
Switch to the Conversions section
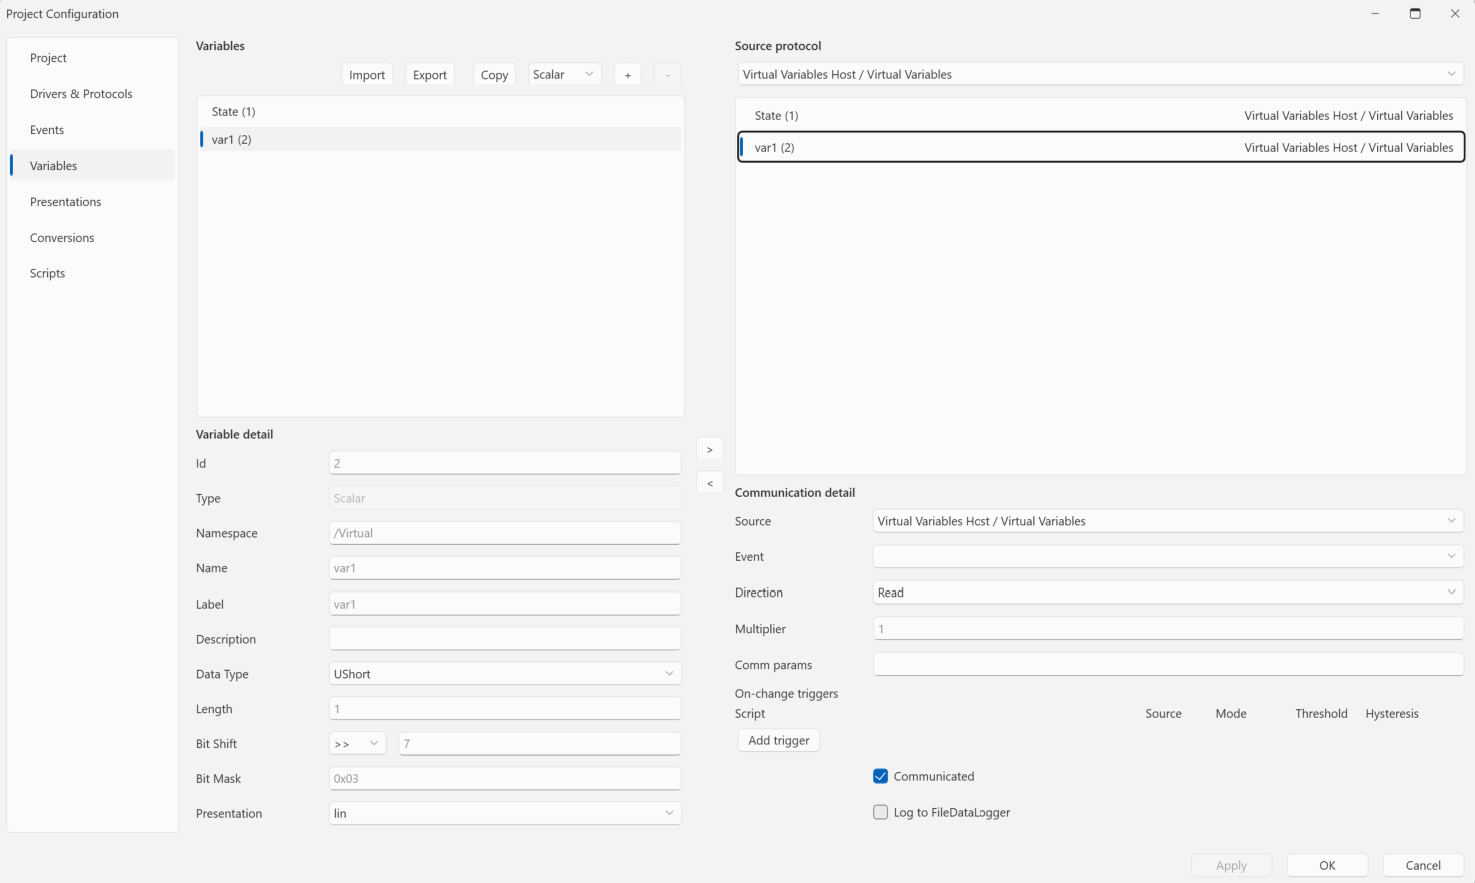[92, 238]
